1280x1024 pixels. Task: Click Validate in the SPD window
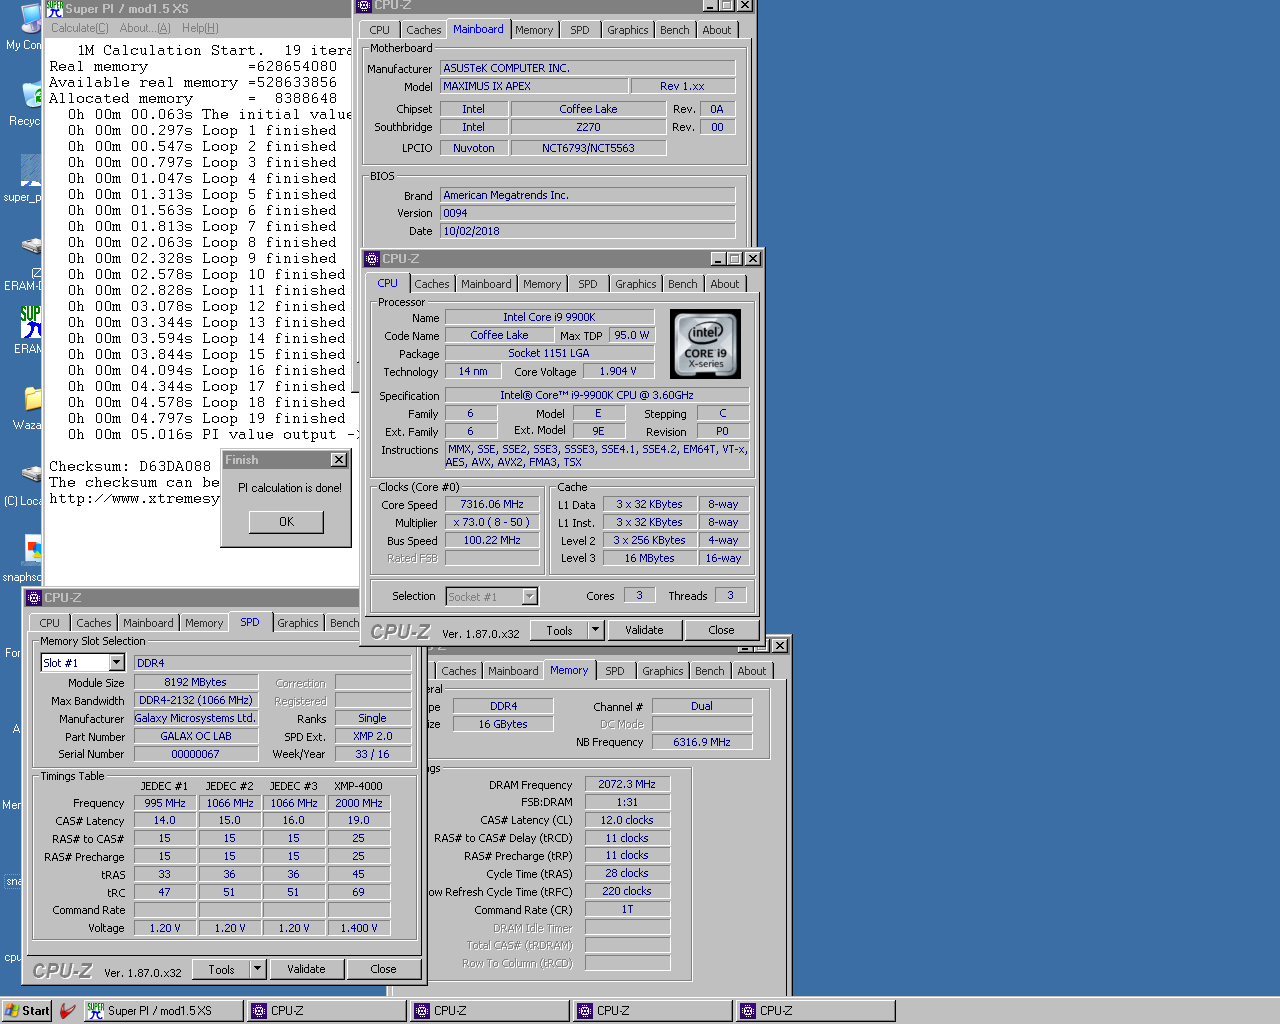coord(306,969)
